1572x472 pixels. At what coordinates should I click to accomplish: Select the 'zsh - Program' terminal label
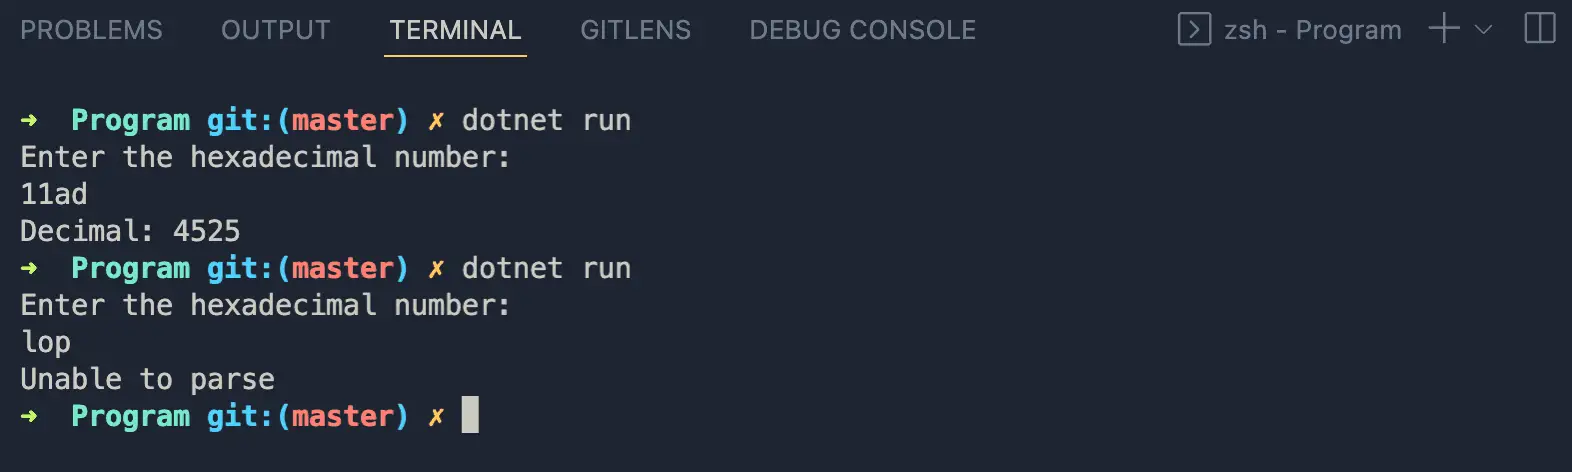1313,30
